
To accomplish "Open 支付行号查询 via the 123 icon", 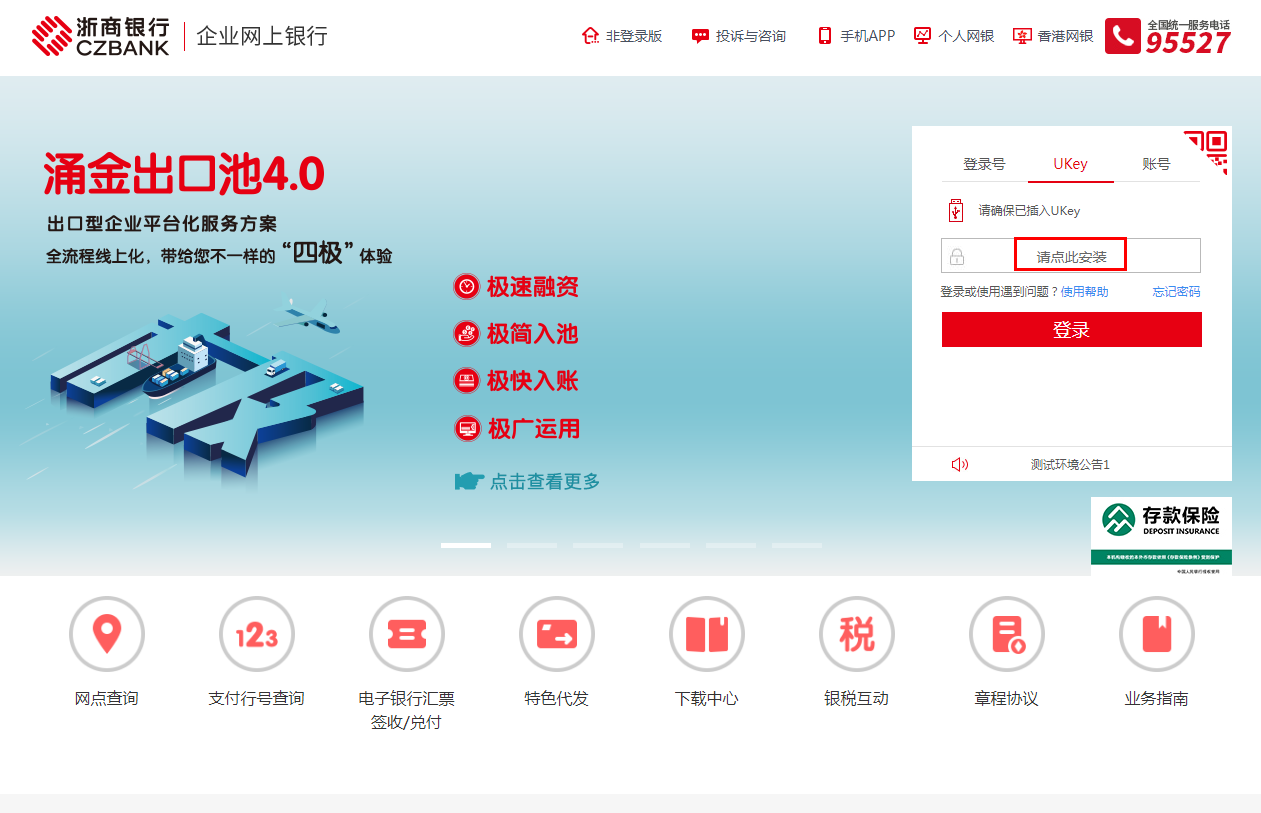I will point(257,634).
